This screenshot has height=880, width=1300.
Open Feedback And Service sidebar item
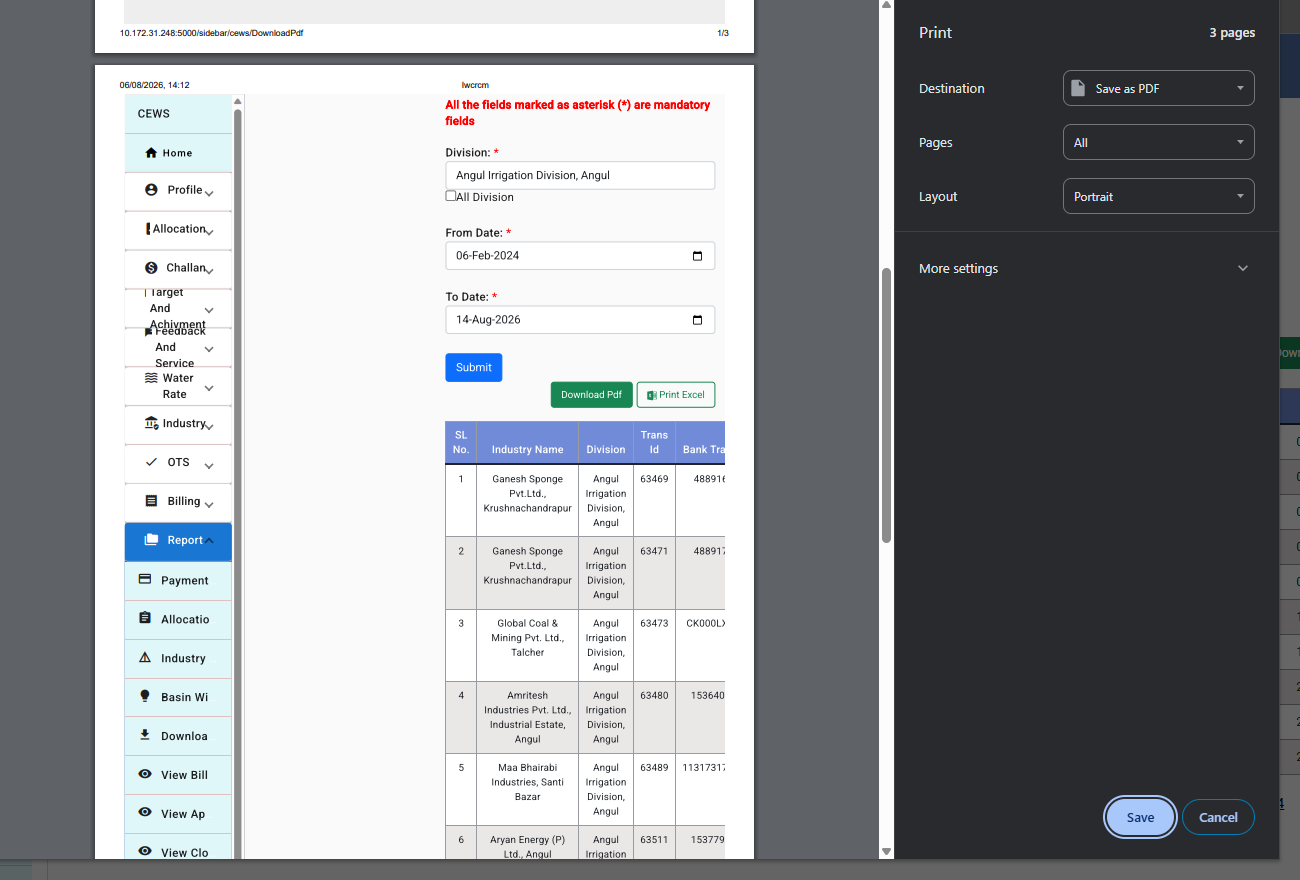click(178, 347)
